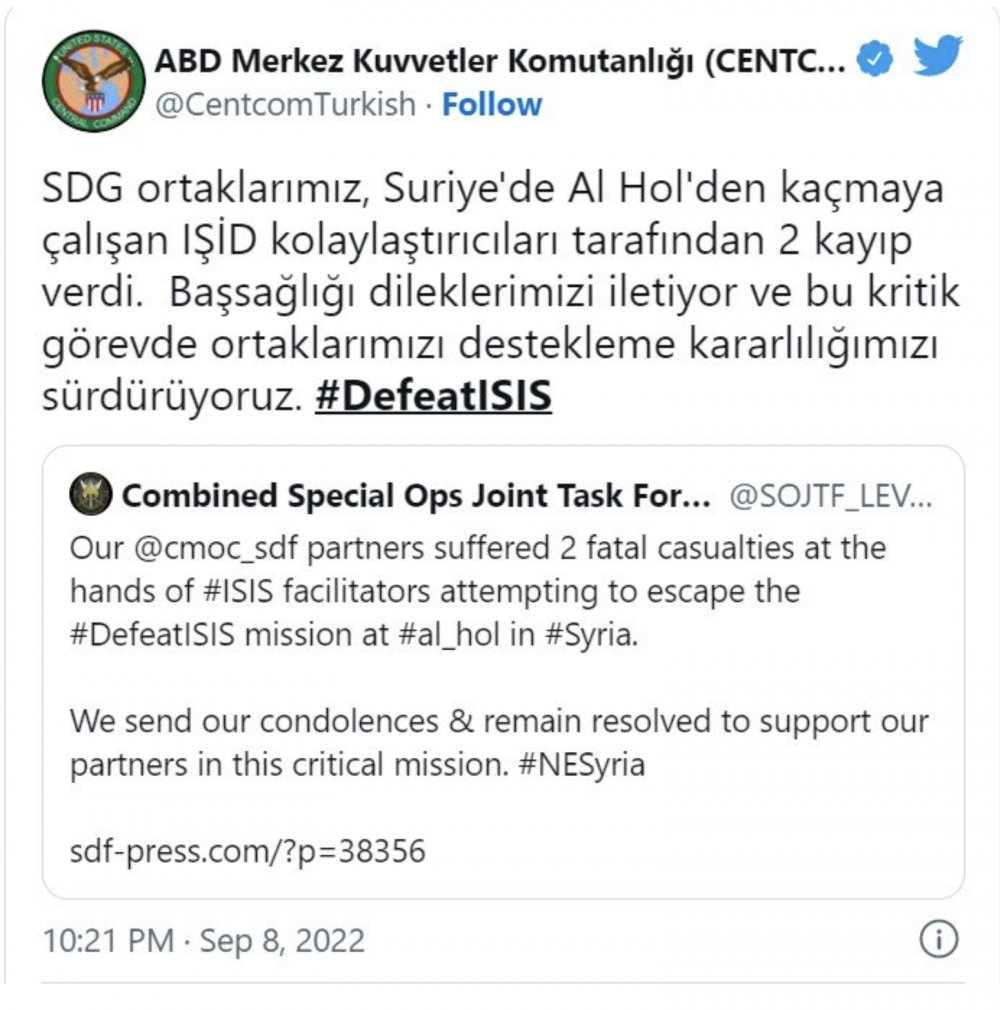Click the Combined Special Ops Joint Task Force name
1000x1010 pixels.
(x=416, y=496)
